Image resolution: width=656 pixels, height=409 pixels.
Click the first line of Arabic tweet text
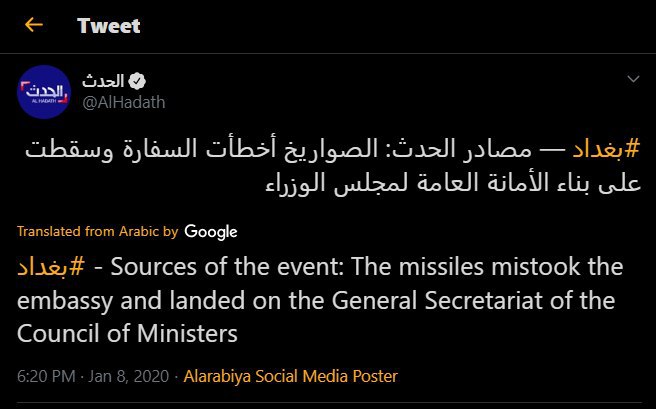[333, 149]
